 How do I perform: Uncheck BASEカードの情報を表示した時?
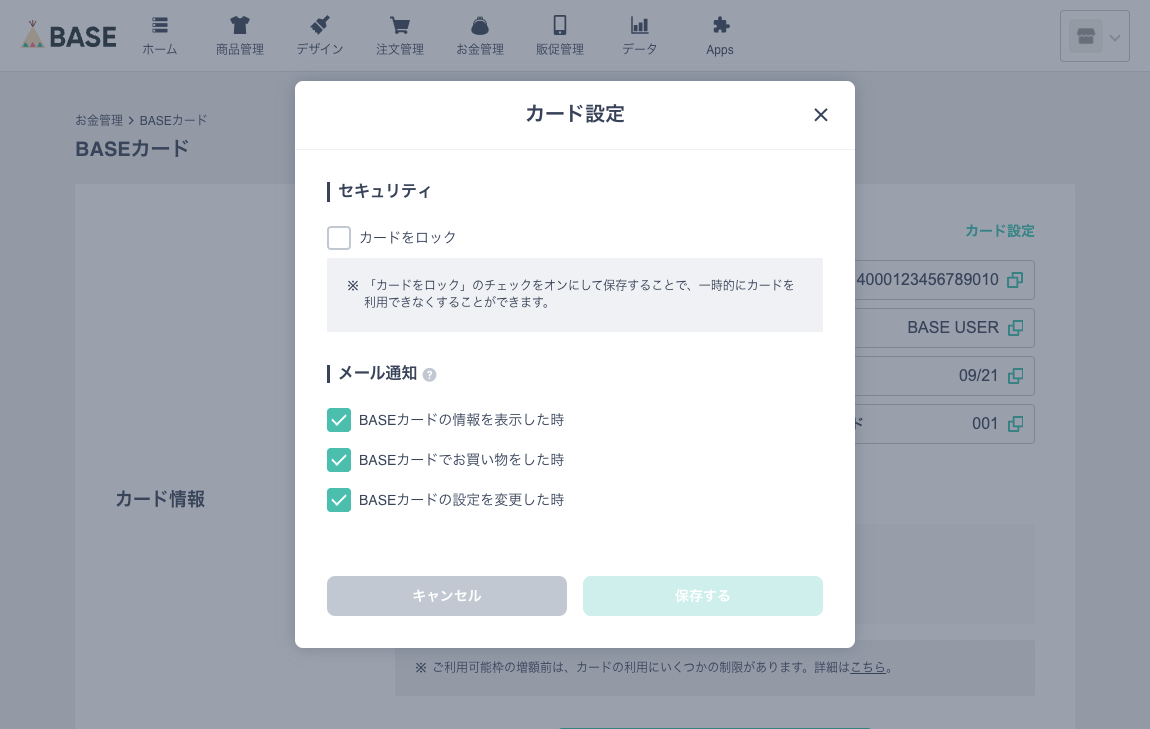[x=339, y=420]
